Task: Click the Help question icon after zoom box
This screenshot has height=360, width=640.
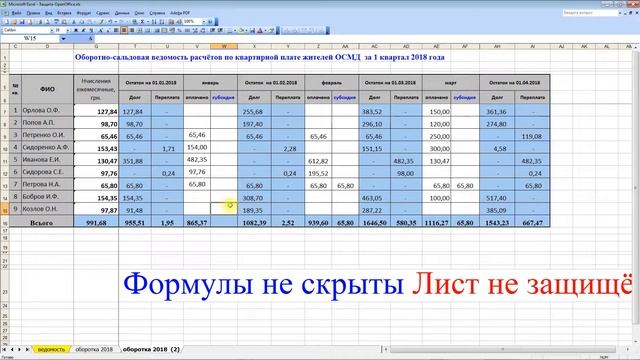Action: (x=210, y=22)
